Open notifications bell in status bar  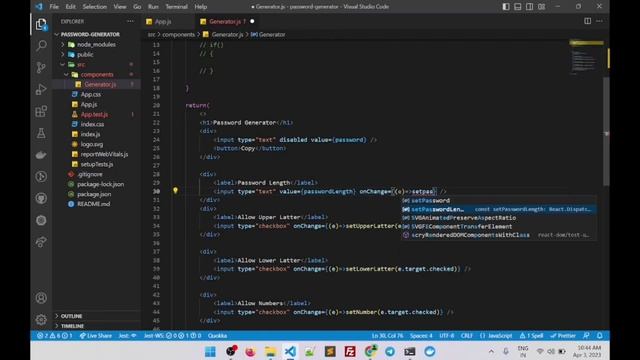coord(600,336)
